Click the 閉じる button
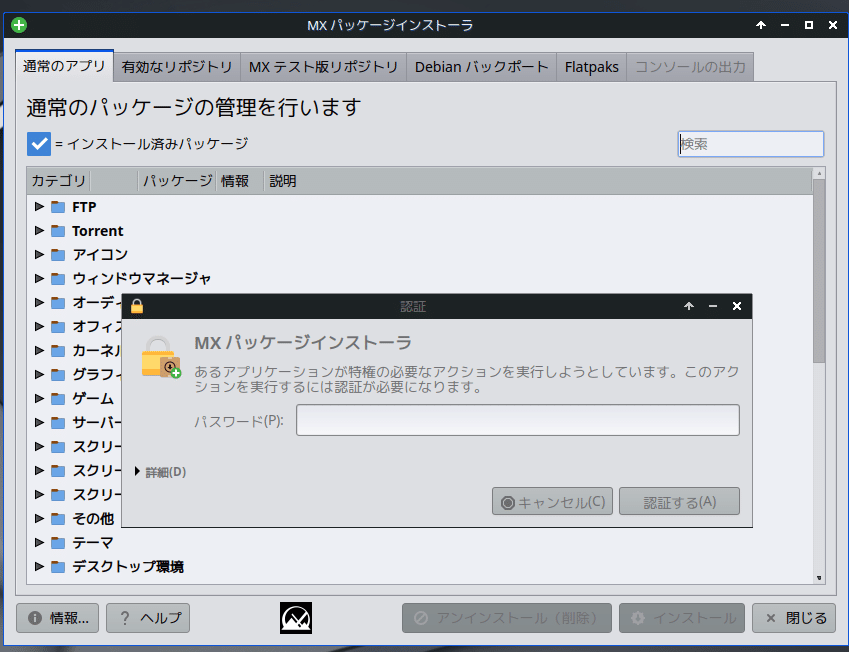 click(794, 618)
